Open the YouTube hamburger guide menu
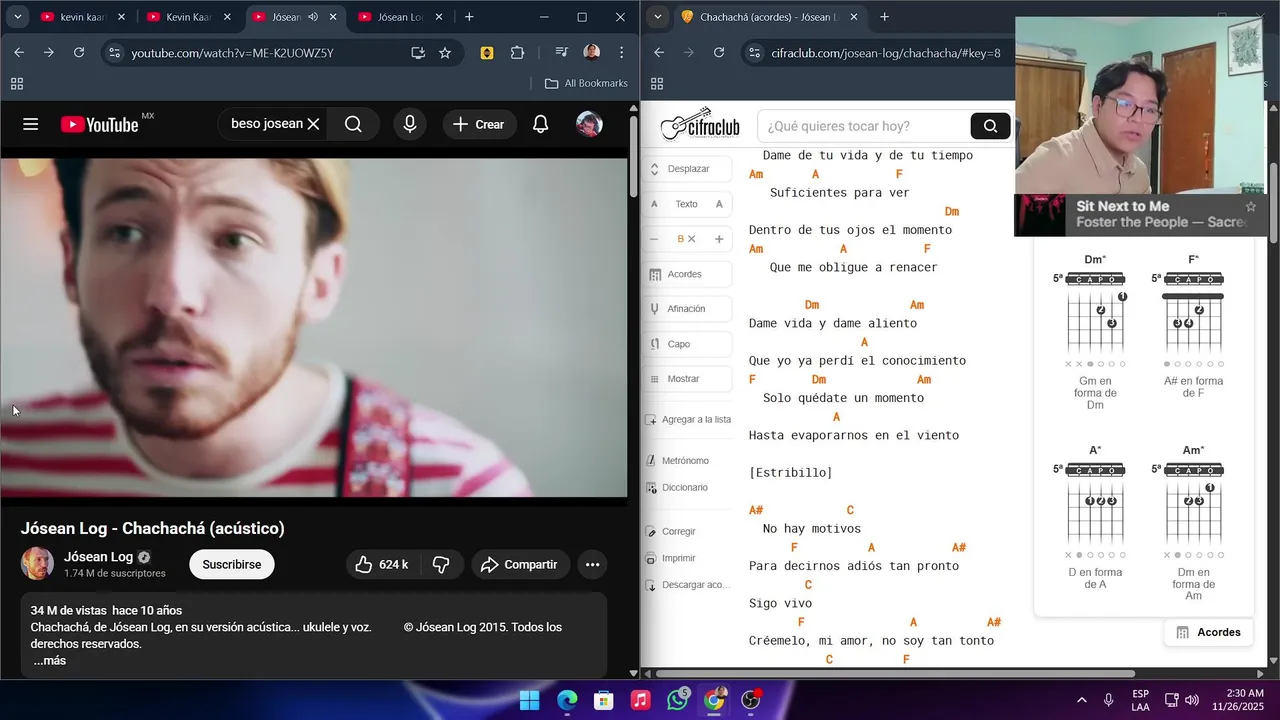1280x720 pixels. (x=31, y=124)
